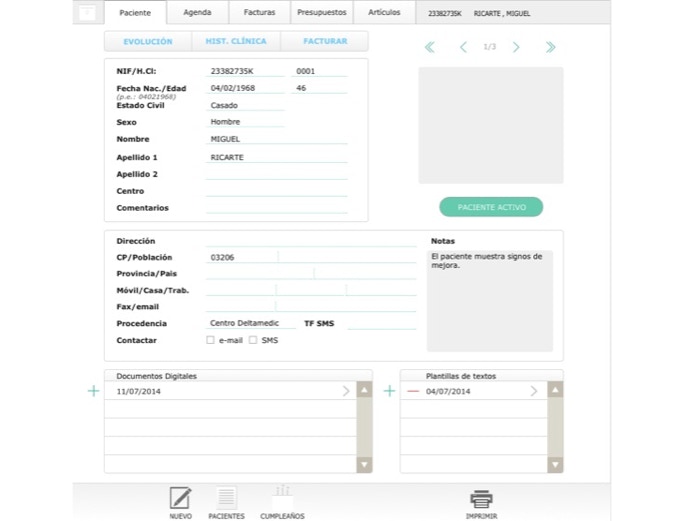Jump to last patient record with double arrow
This screenshot has height=521, width=684.
point(550,47)
